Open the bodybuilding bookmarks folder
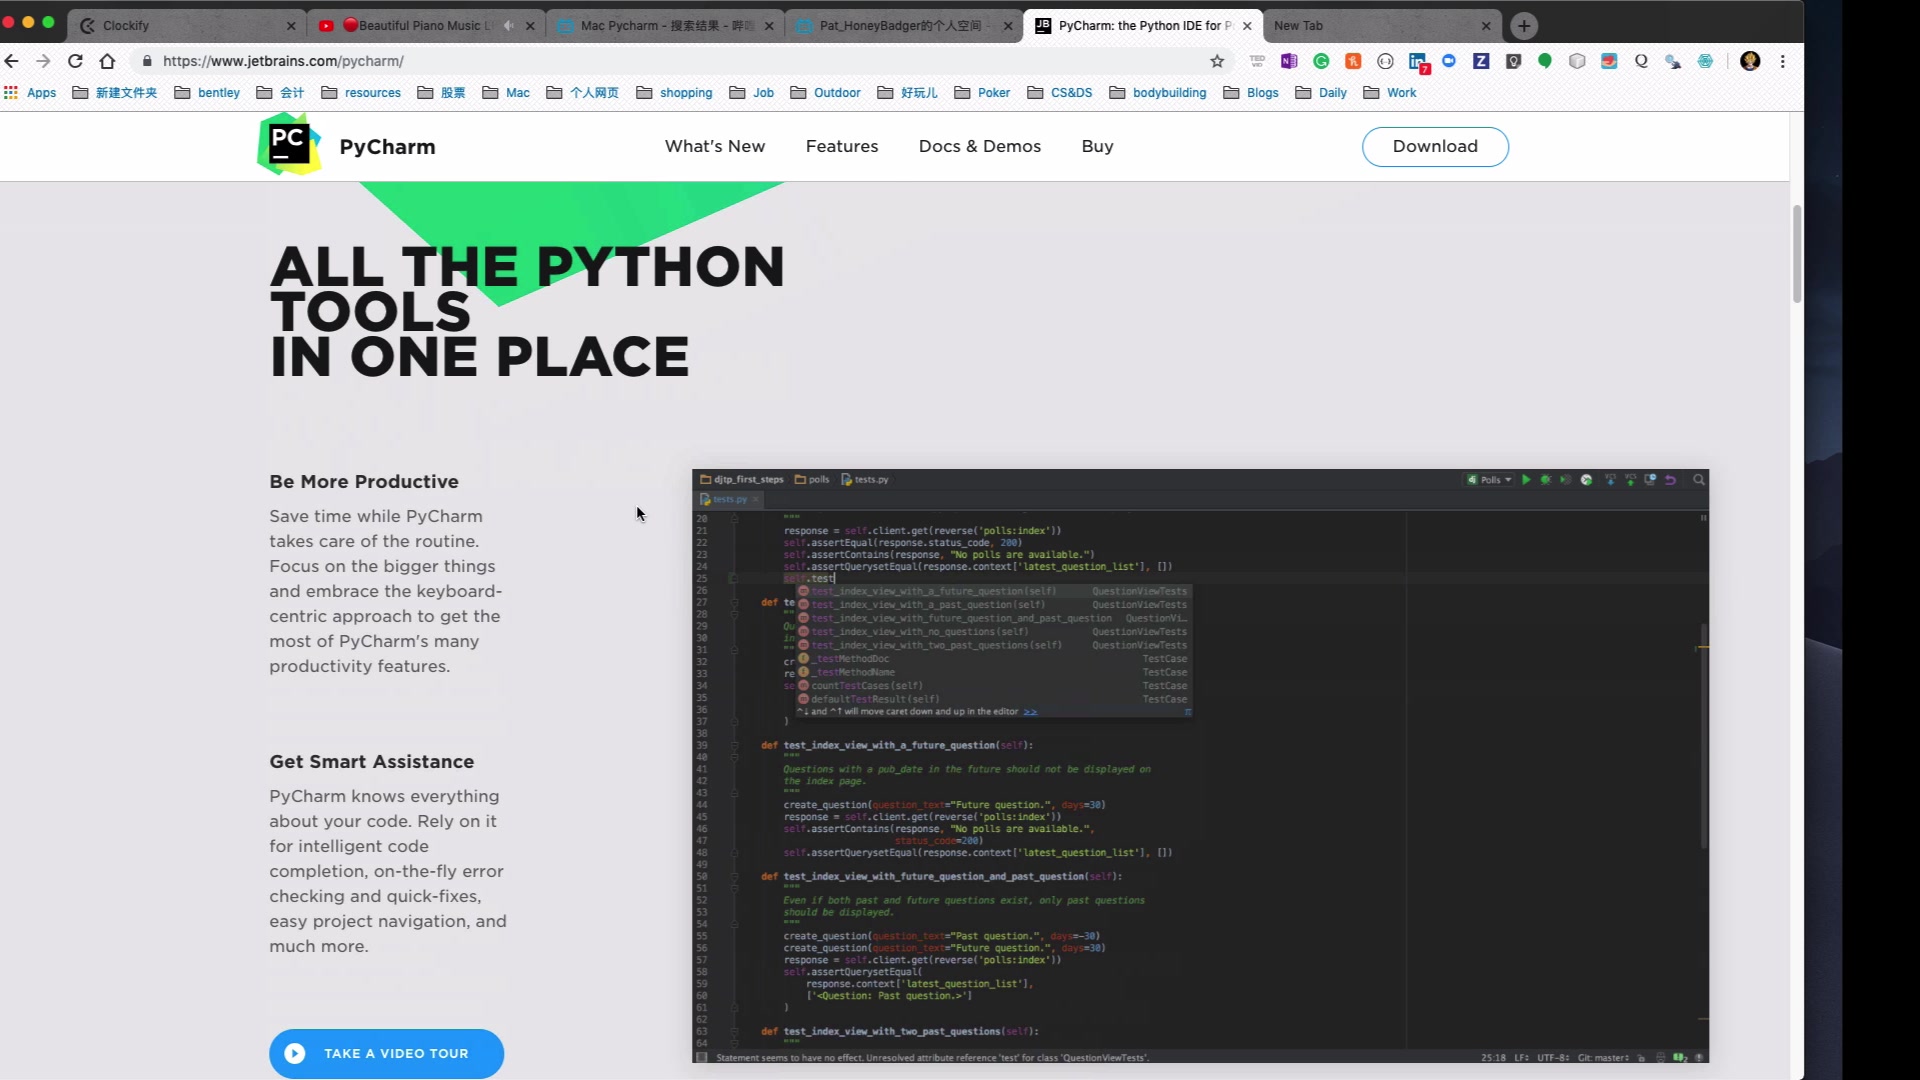The image size is (1920, 1080). coord(1158,92)
